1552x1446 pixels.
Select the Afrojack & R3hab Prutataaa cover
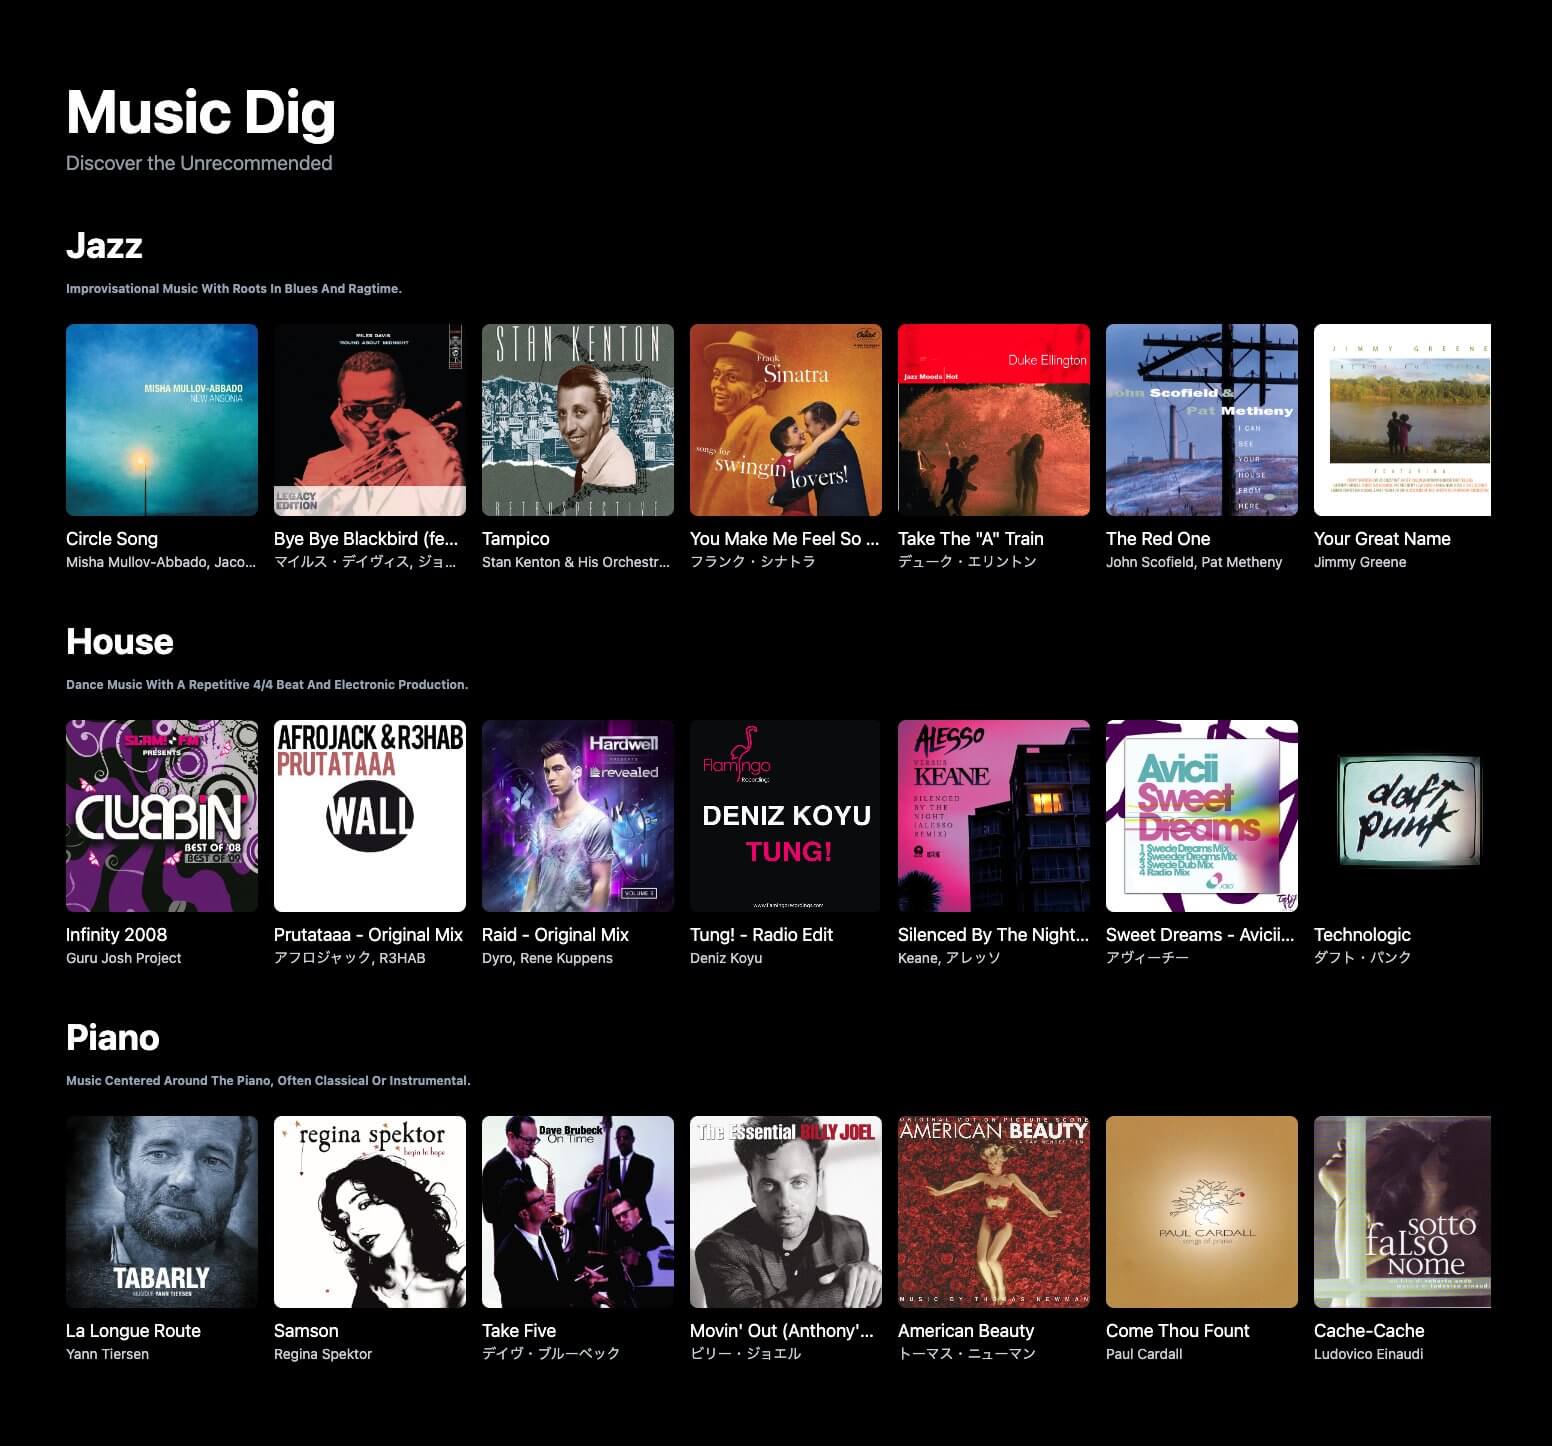370,816
